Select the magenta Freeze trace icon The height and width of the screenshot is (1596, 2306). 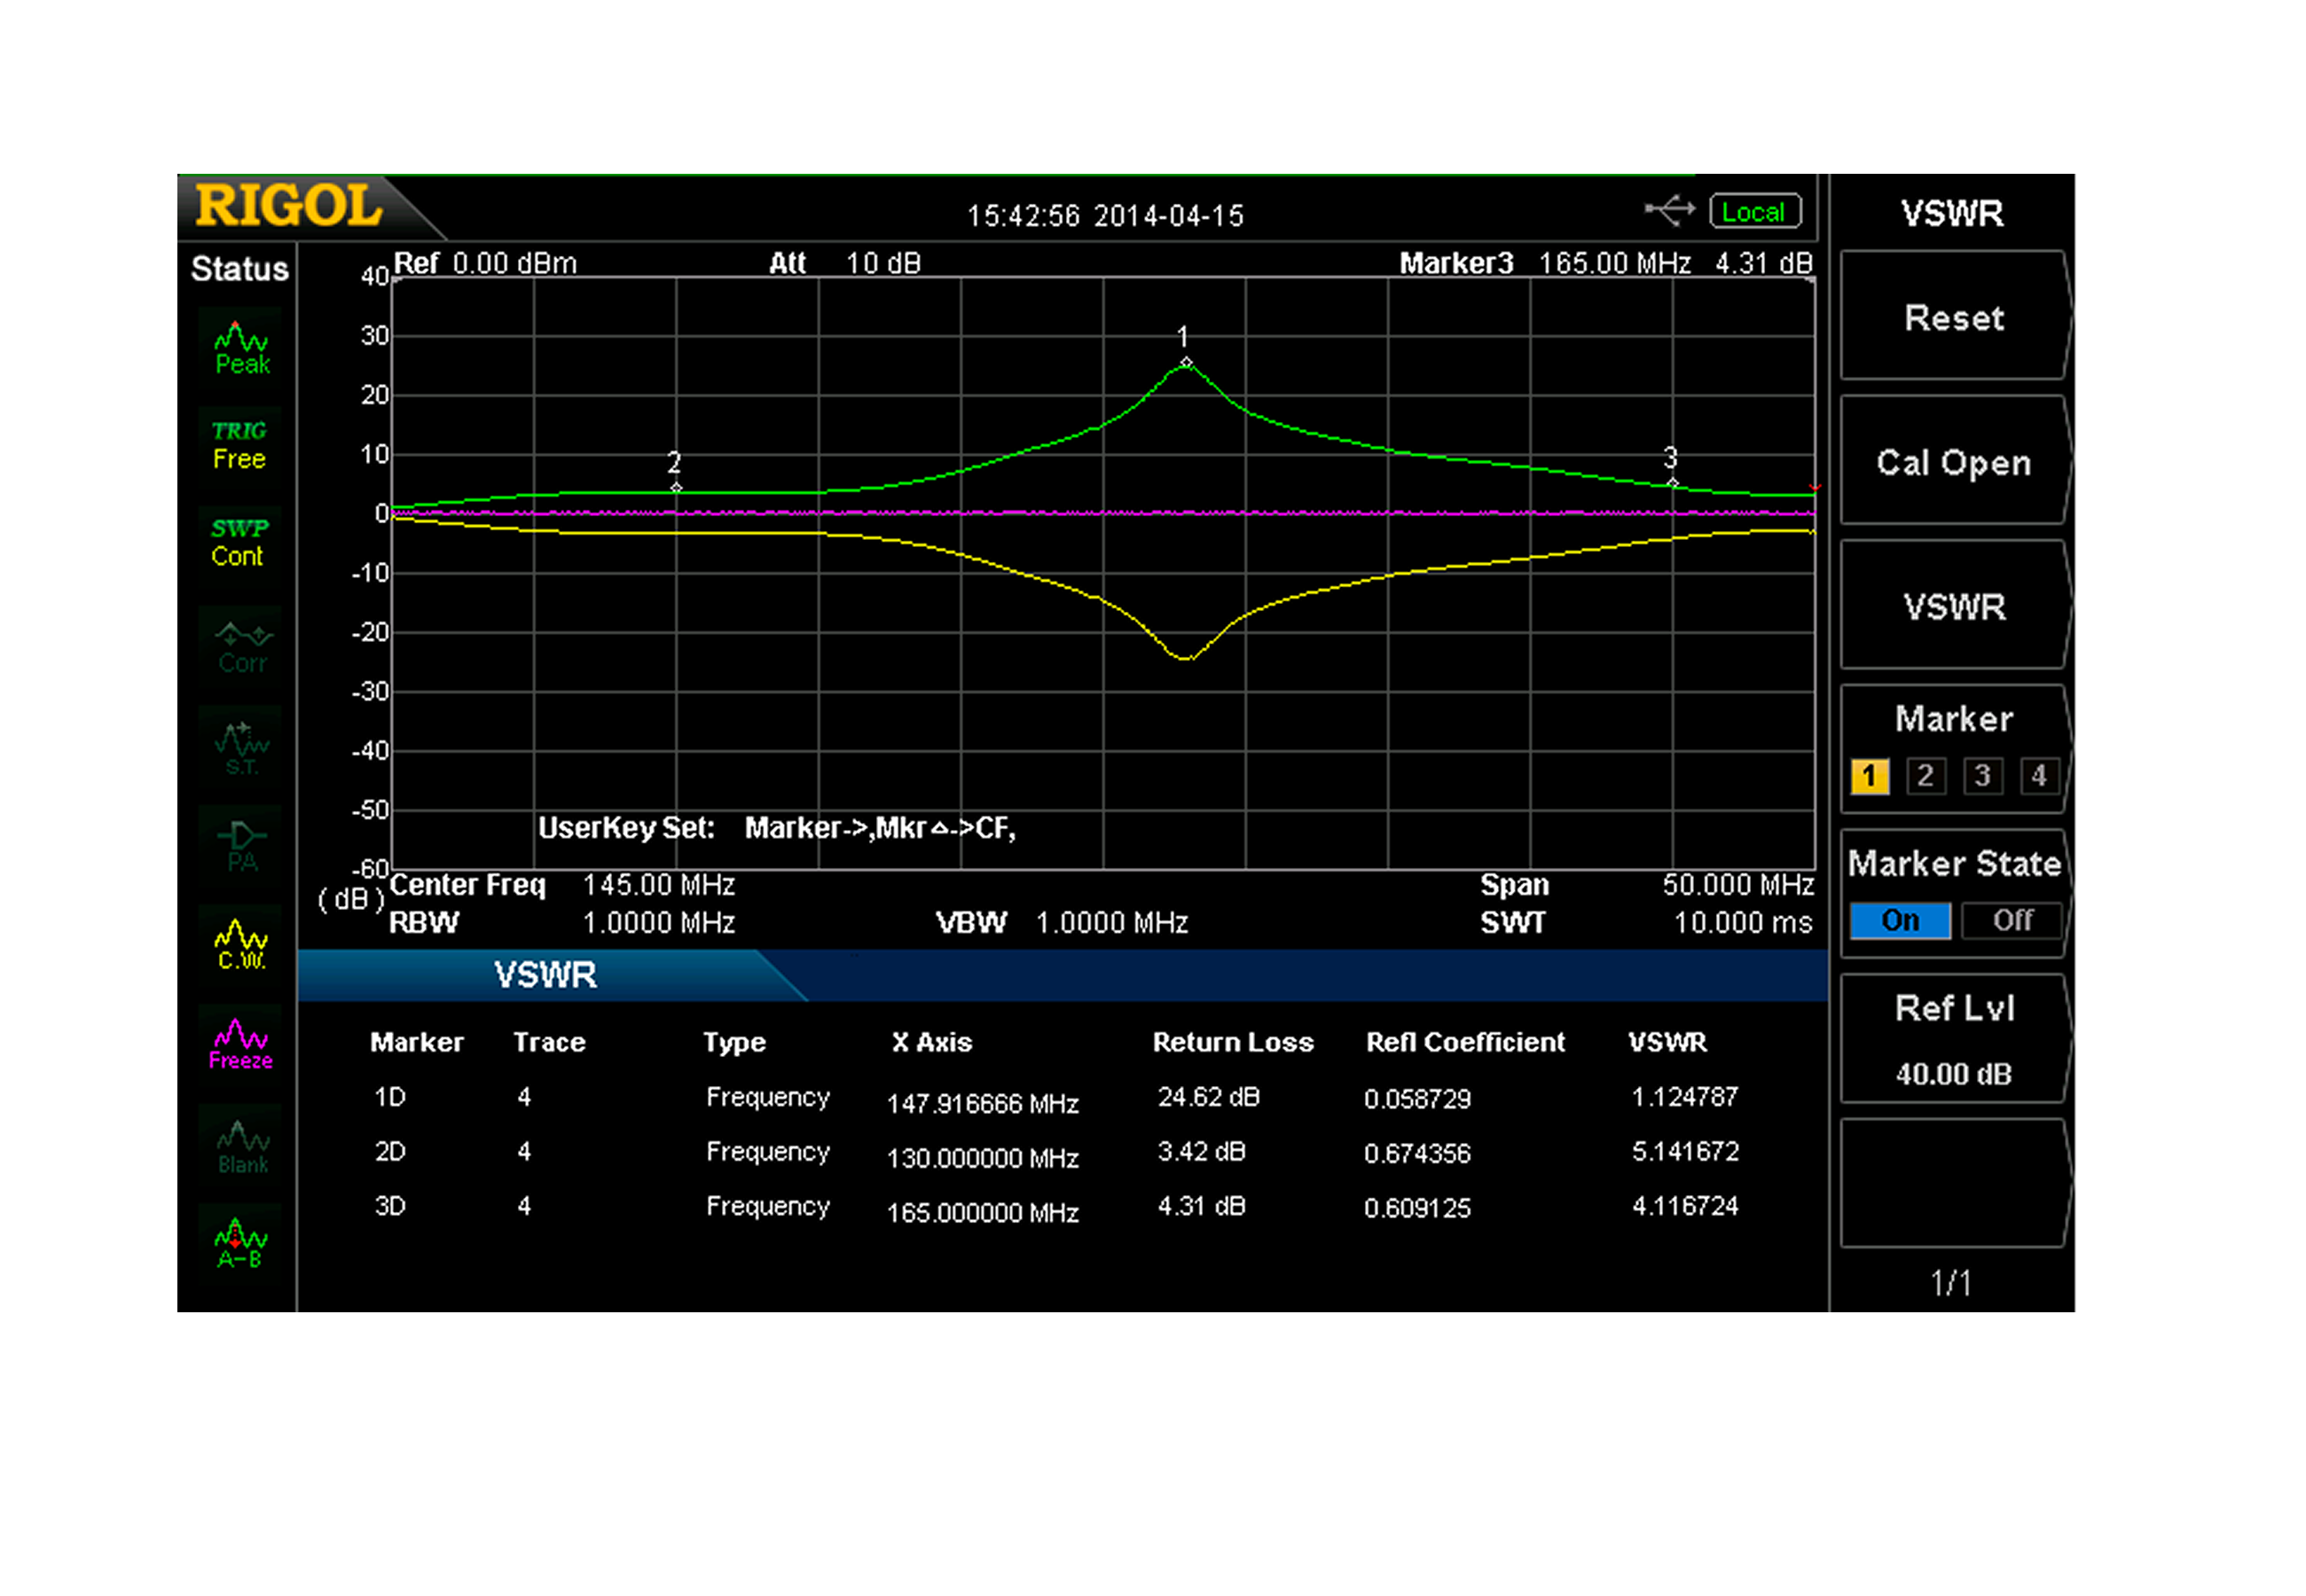coord(240,1045)
